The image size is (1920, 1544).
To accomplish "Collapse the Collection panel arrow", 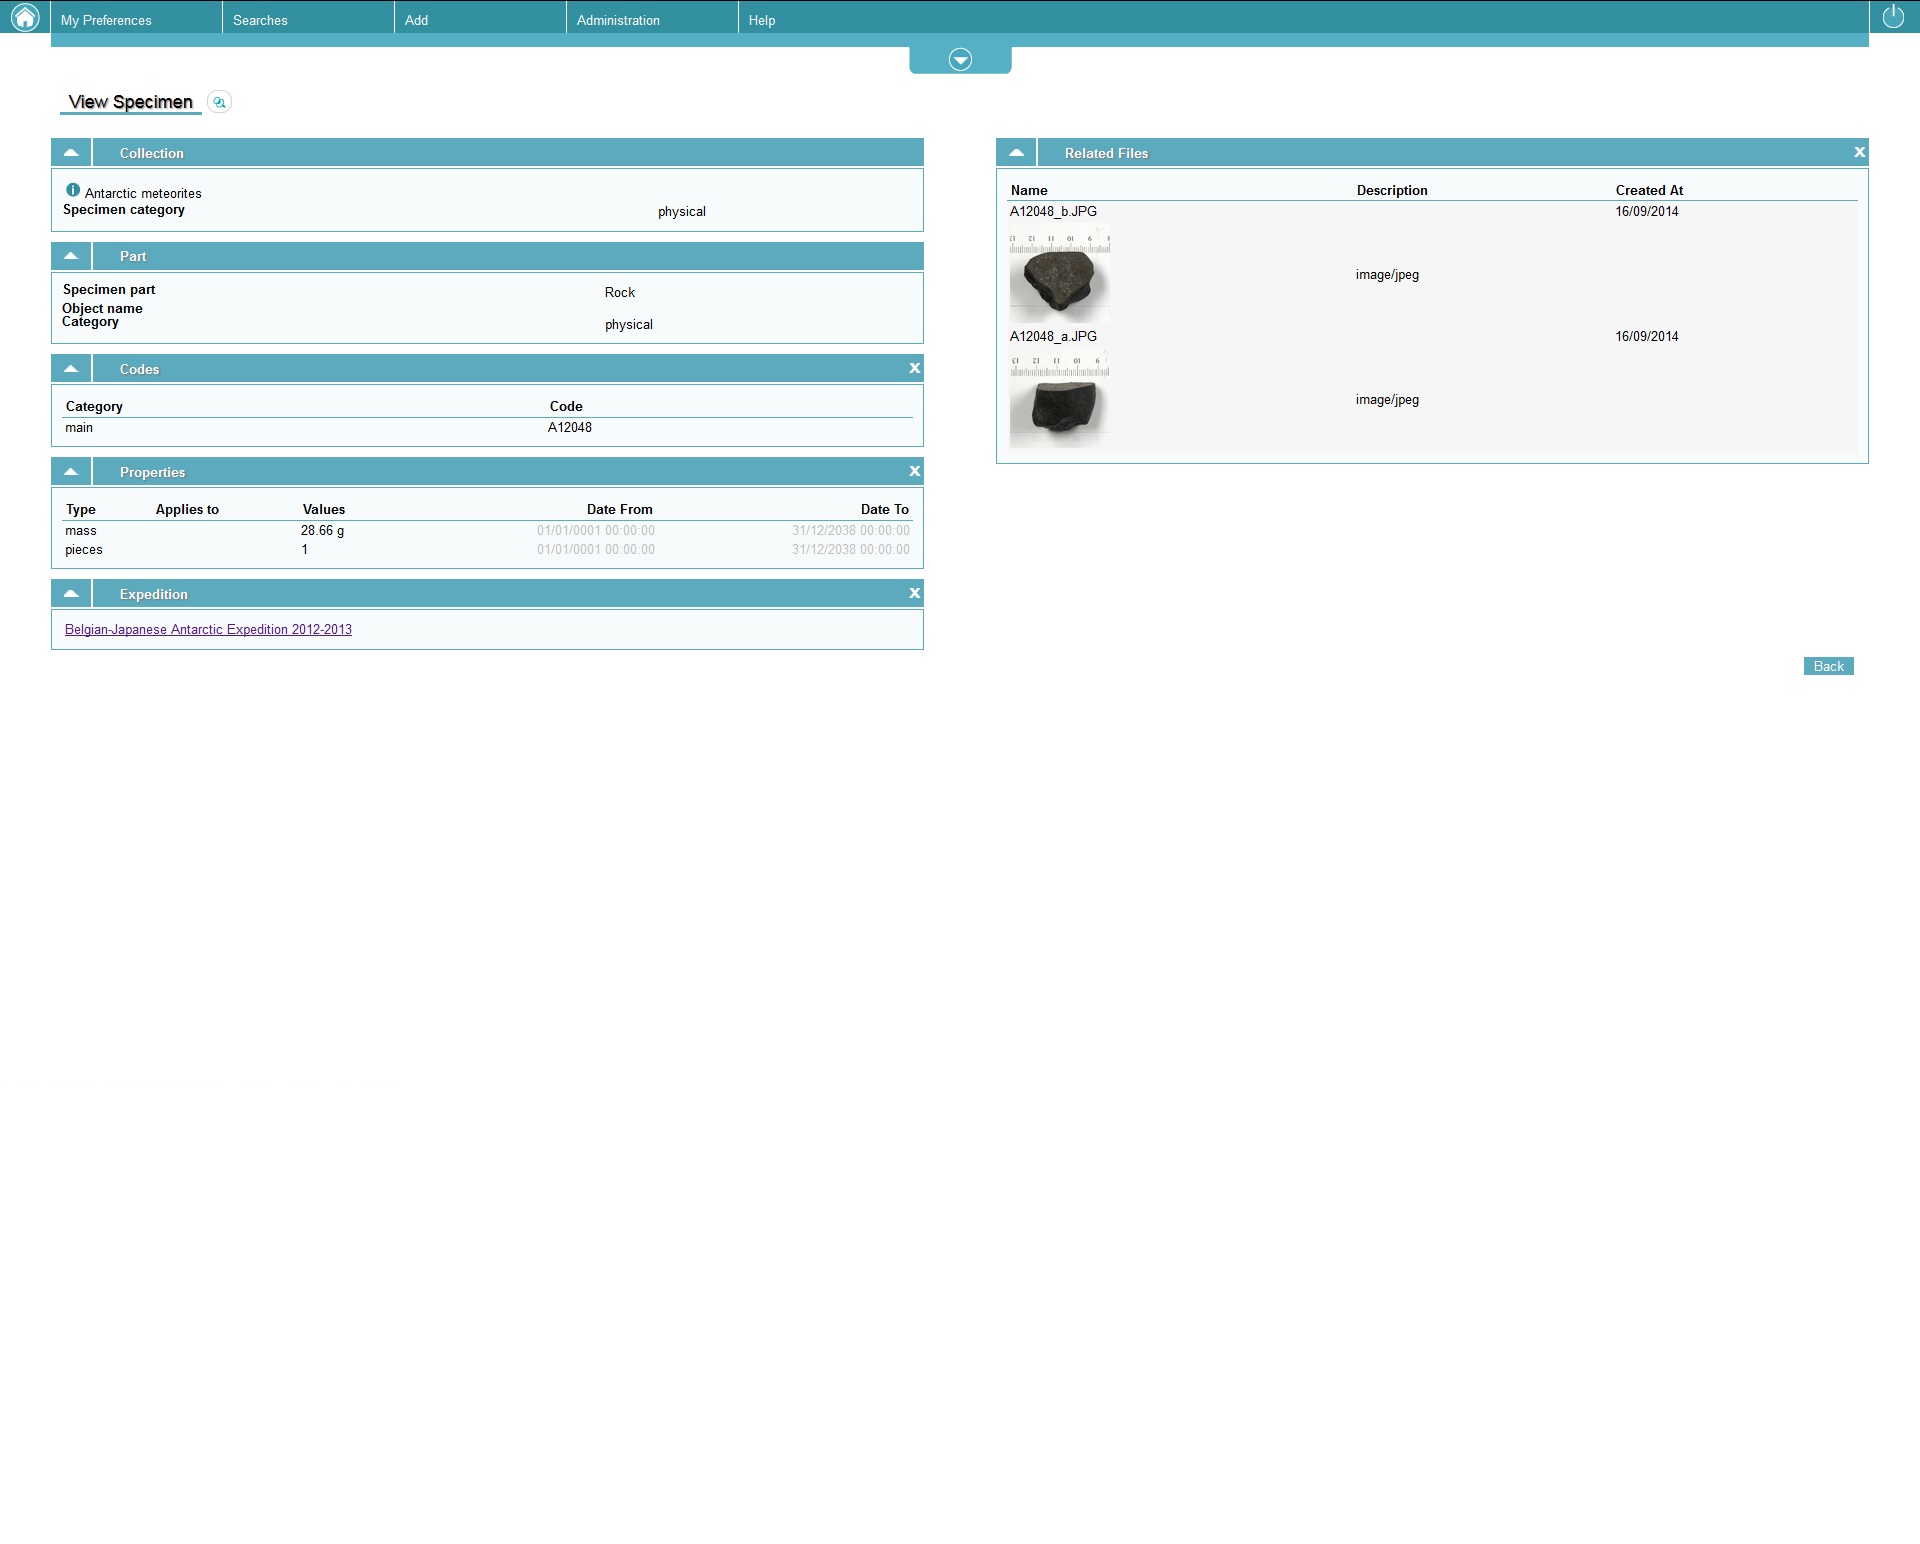I will tap(71, 153).
